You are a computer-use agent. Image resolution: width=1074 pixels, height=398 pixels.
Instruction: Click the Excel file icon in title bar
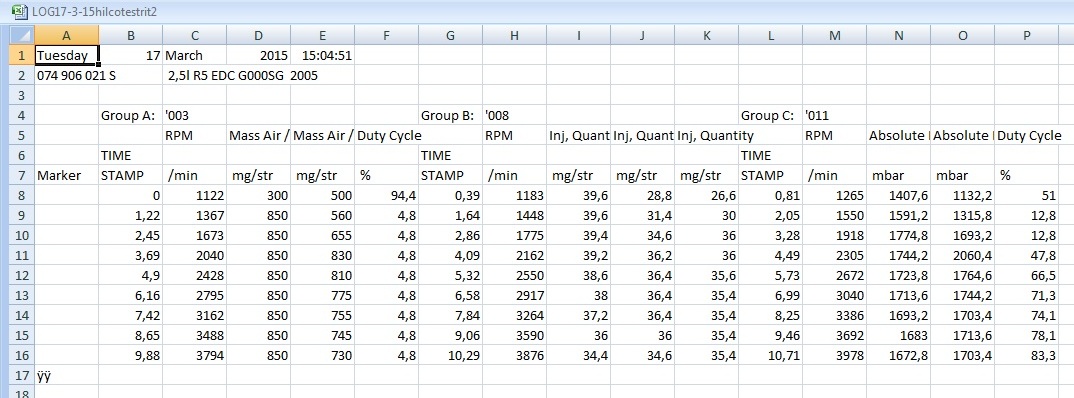click(x=18, y=11)
